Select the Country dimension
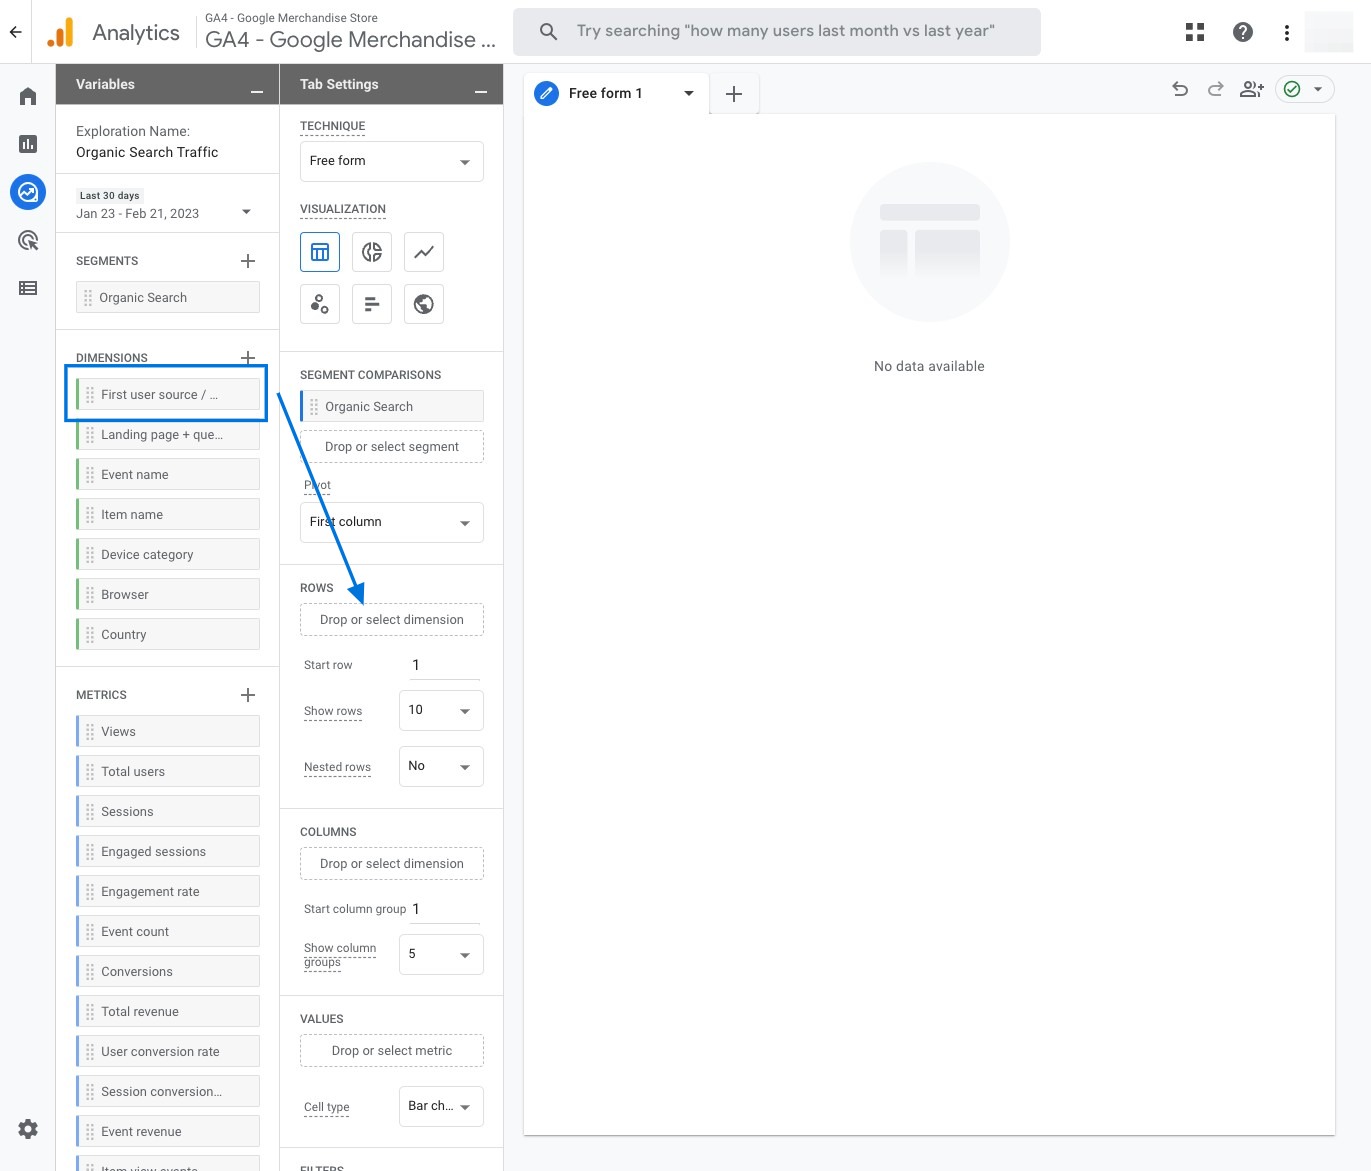1371x1171 pixels. tap(168, 635)
